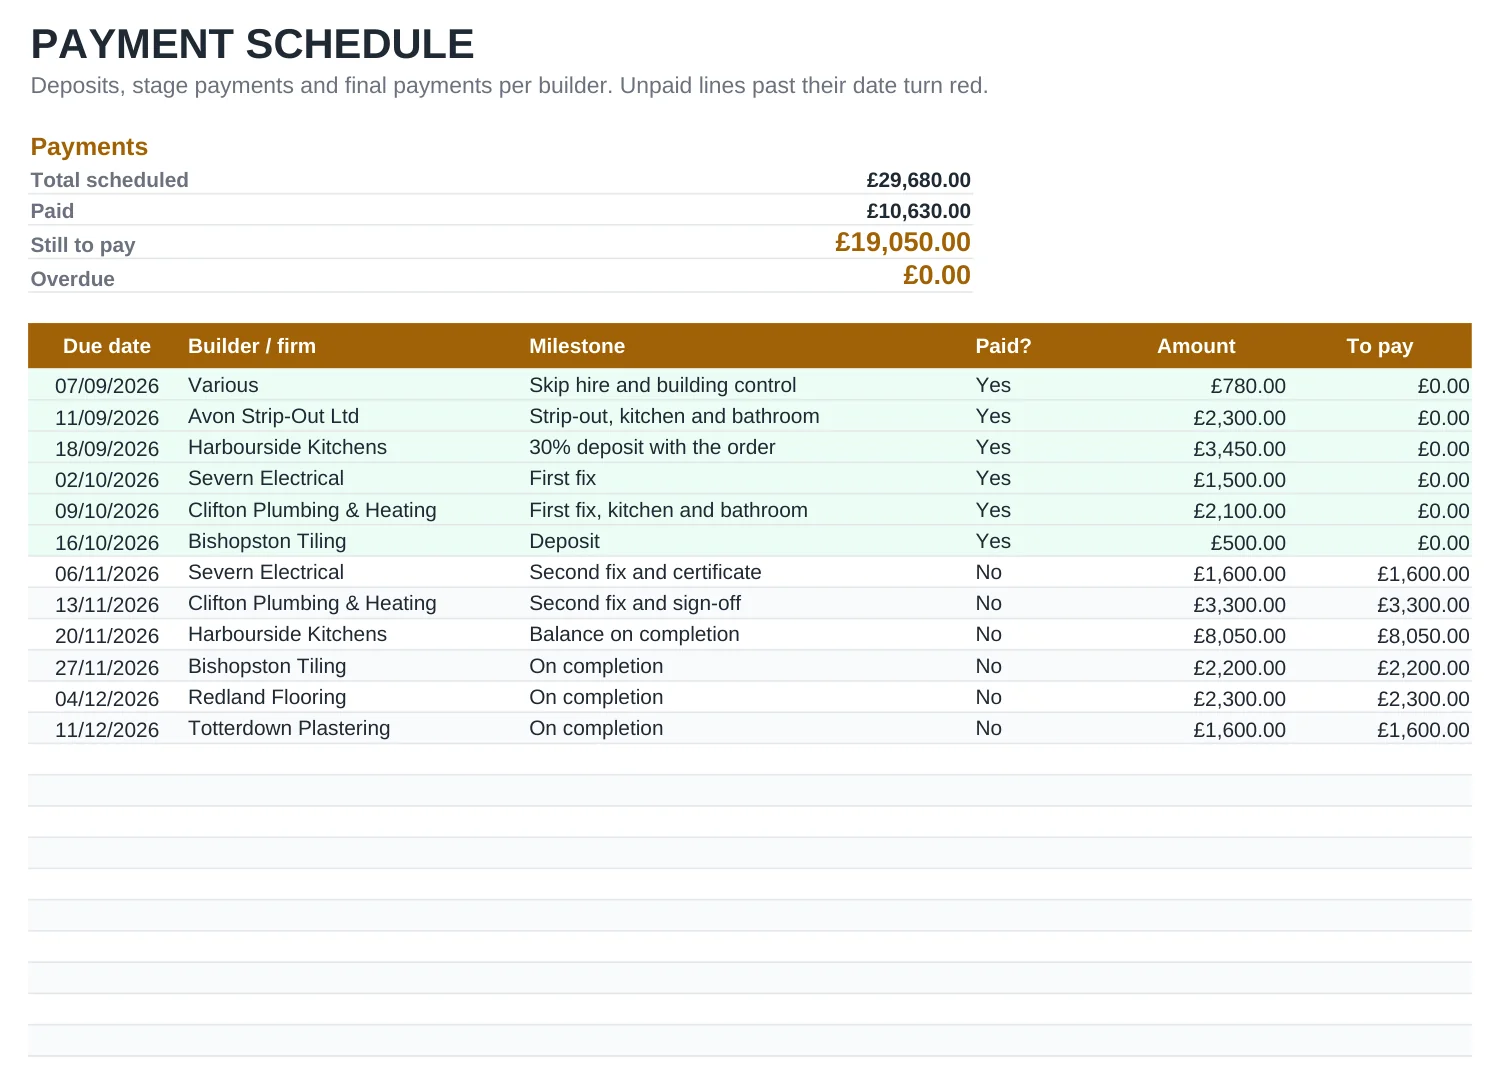Select the PAYMENT SCHEDULE title
The image size is (1500, 1085).
tap(252, 45)
